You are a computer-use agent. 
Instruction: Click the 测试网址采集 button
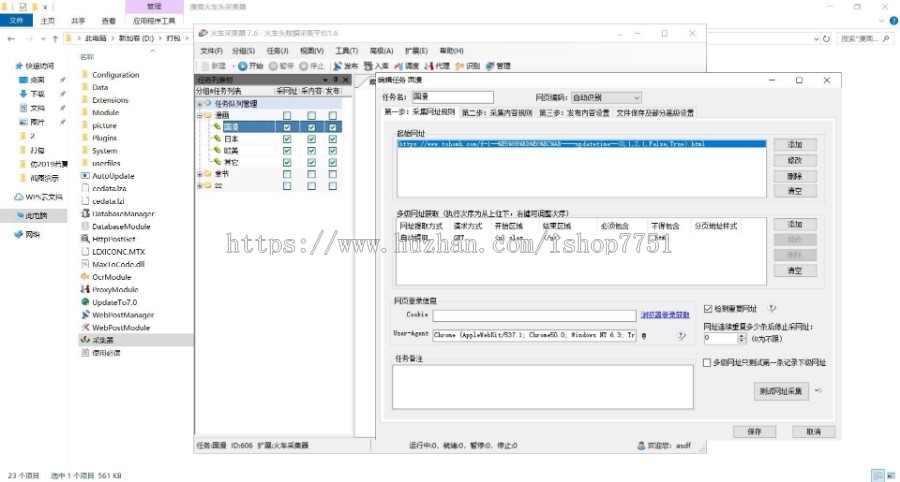(x=781, y=391)
